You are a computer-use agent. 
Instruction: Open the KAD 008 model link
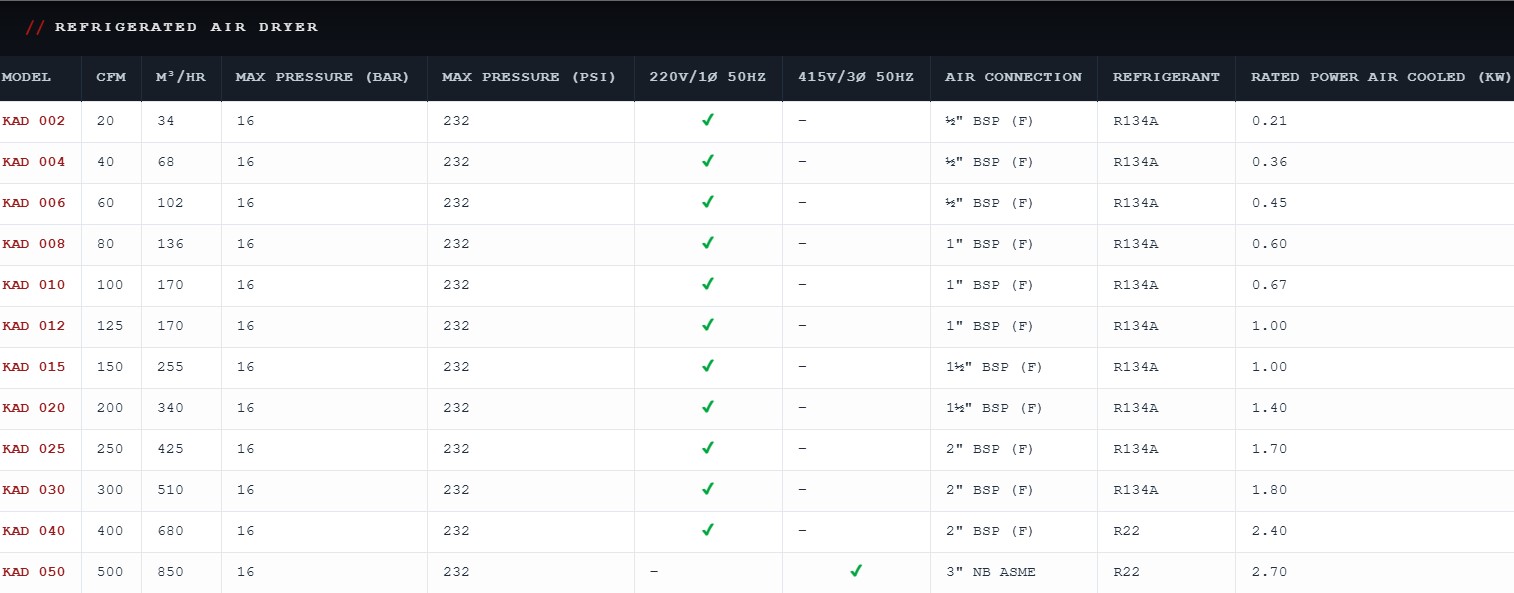point(34,244)
